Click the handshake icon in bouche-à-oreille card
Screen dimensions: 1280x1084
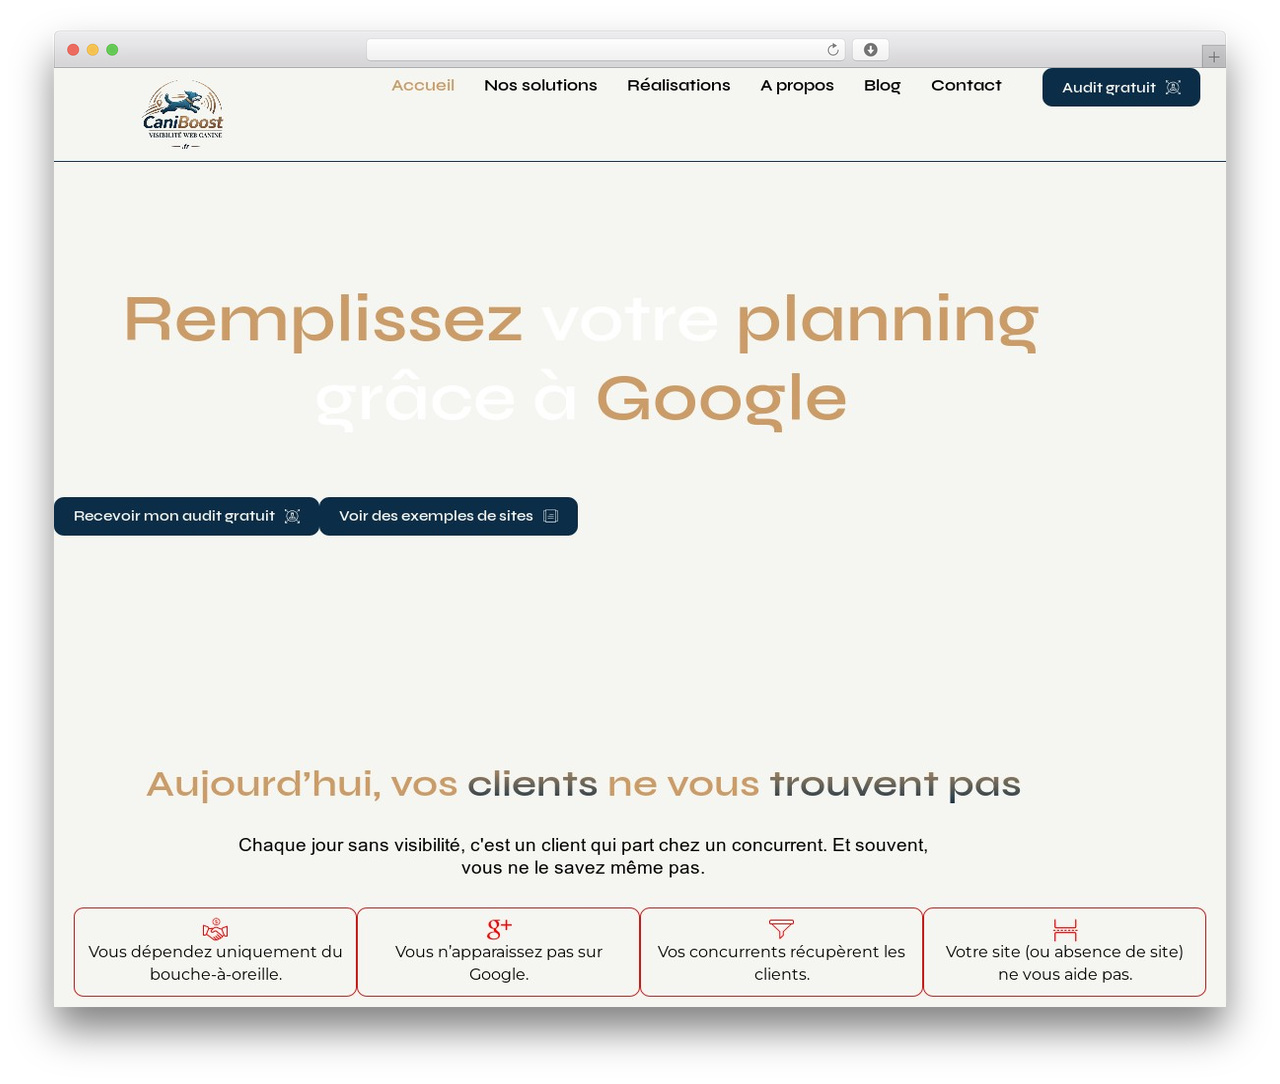coord(216,929)
